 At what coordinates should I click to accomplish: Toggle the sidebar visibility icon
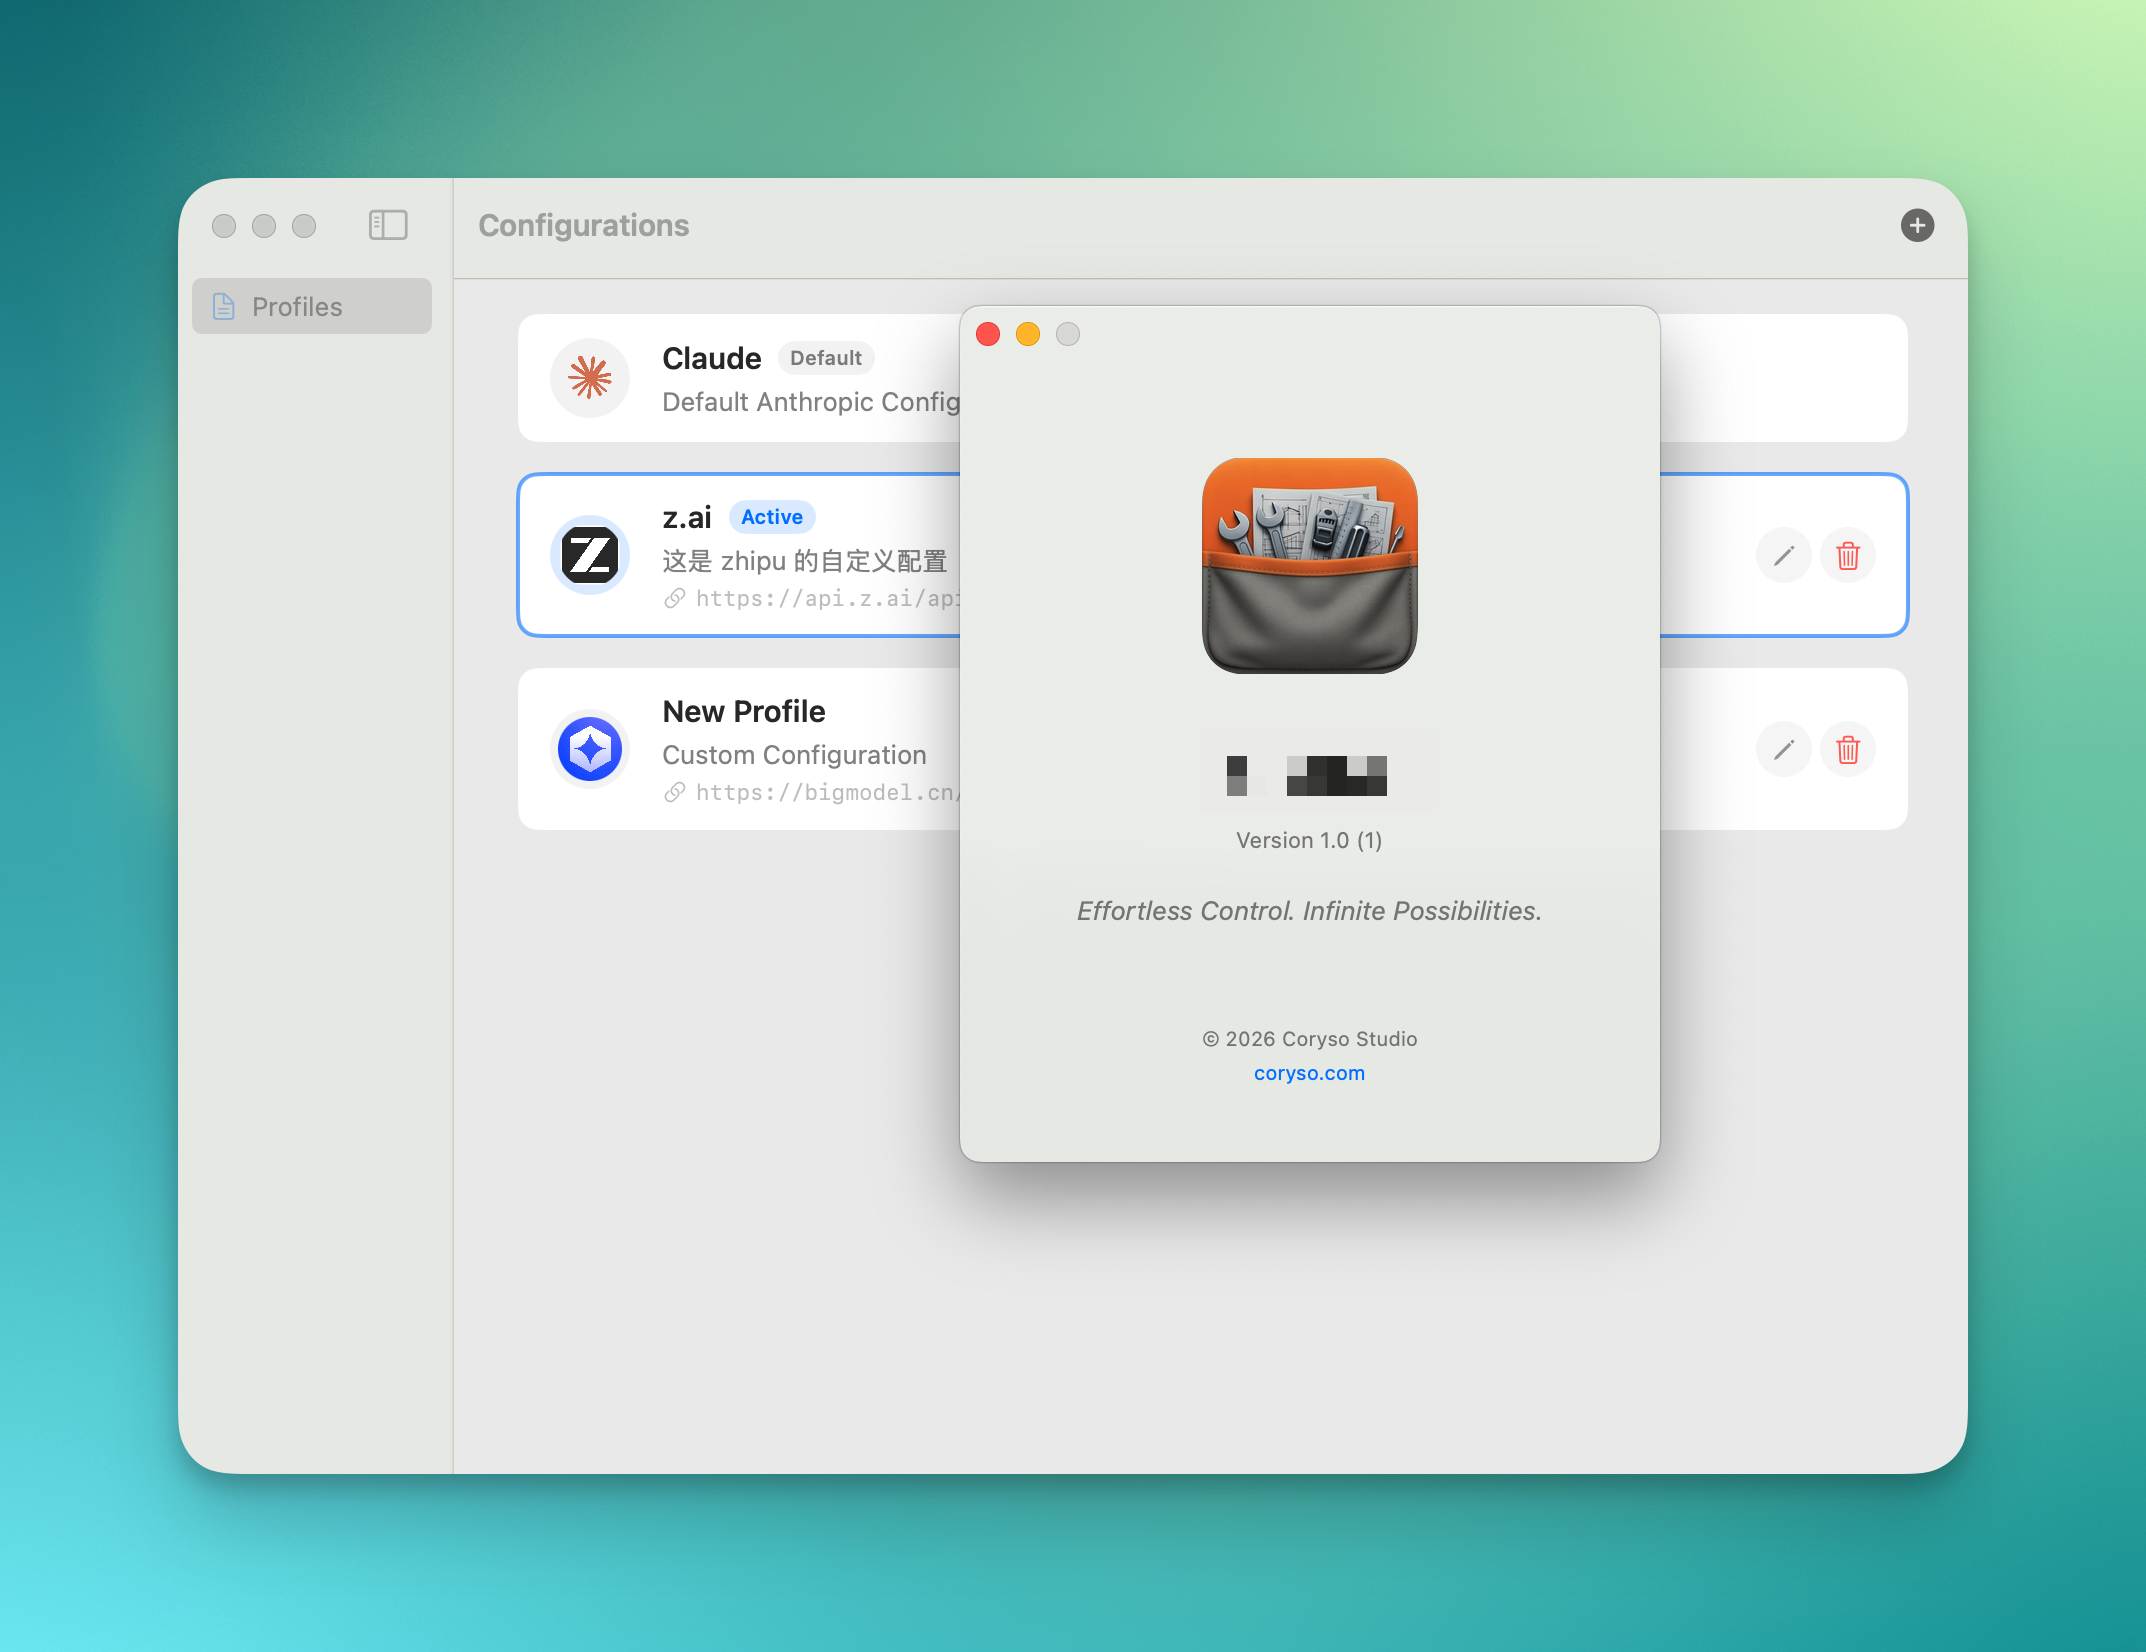click(x=388, y=225)
